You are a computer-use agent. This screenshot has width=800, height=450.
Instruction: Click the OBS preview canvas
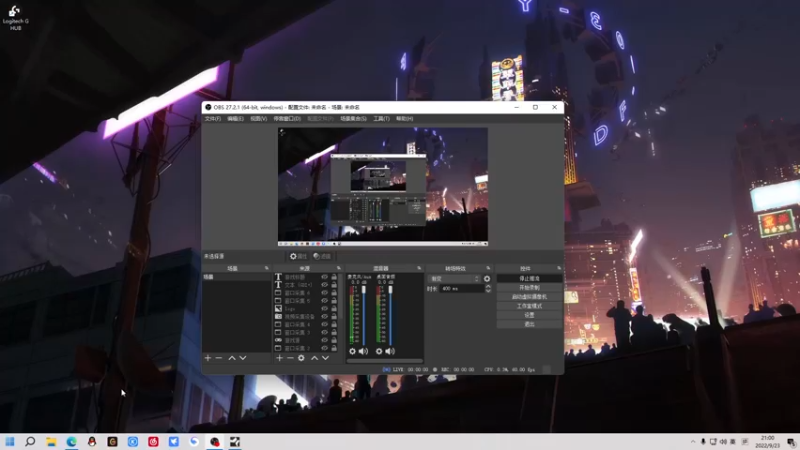pos(383,187)
